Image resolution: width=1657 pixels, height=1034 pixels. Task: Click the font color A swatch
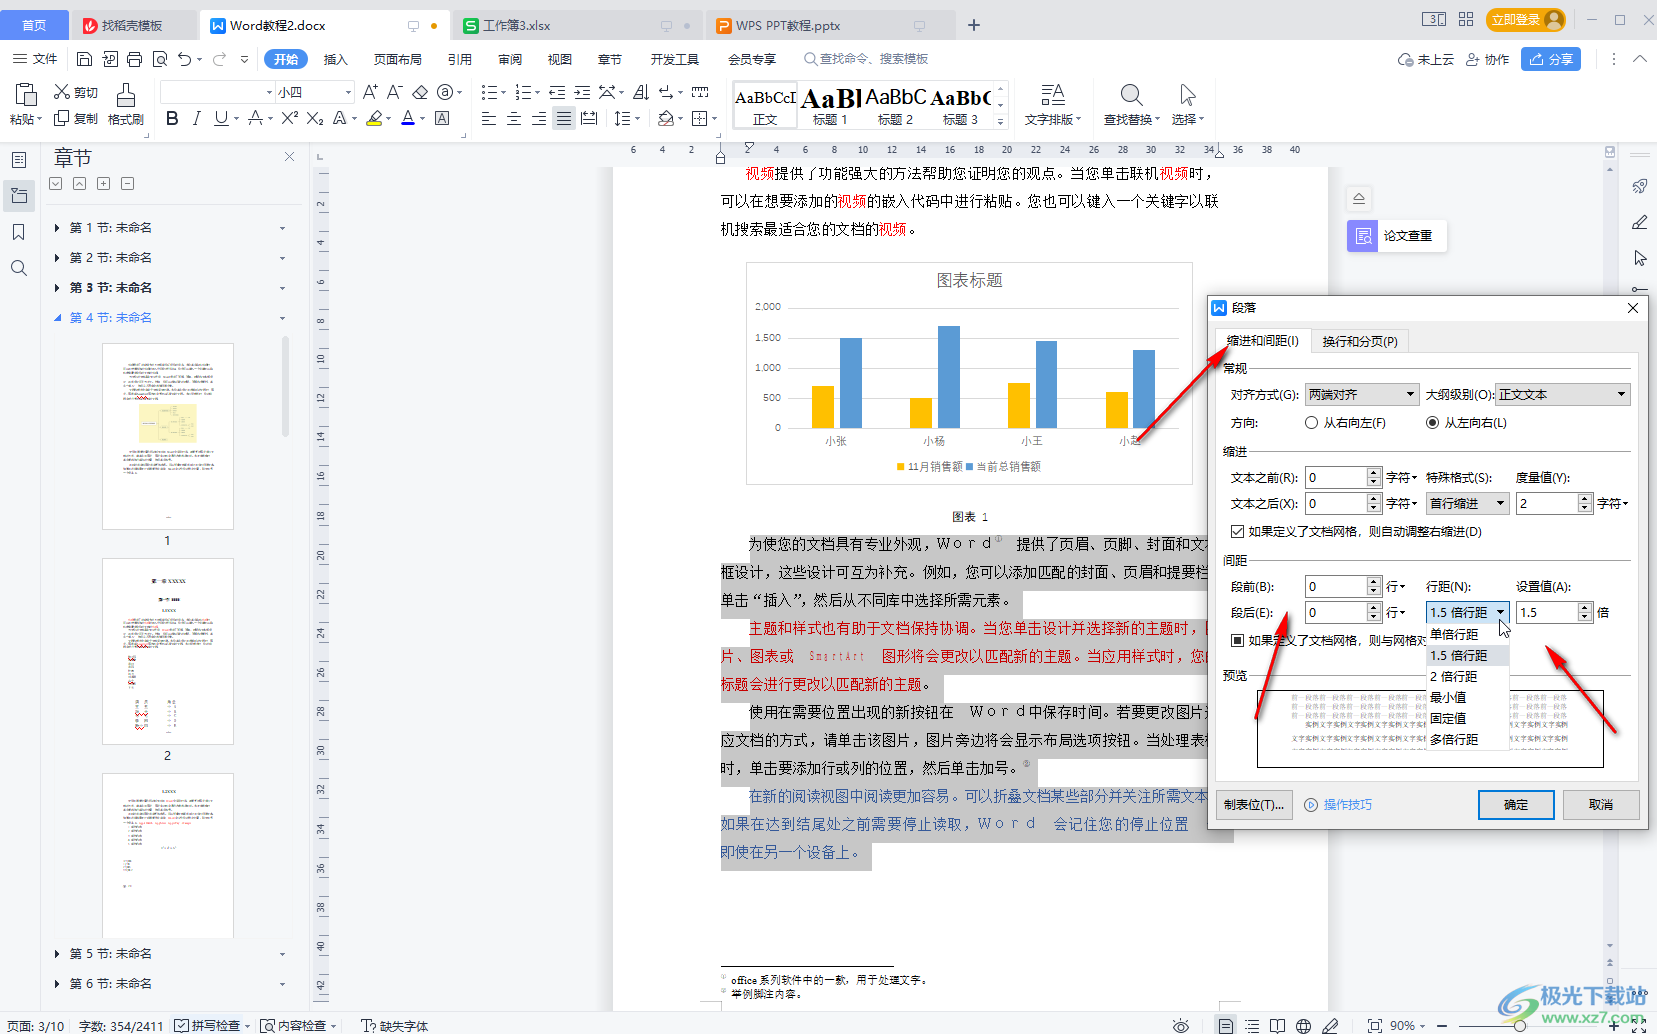coord(407,119)
